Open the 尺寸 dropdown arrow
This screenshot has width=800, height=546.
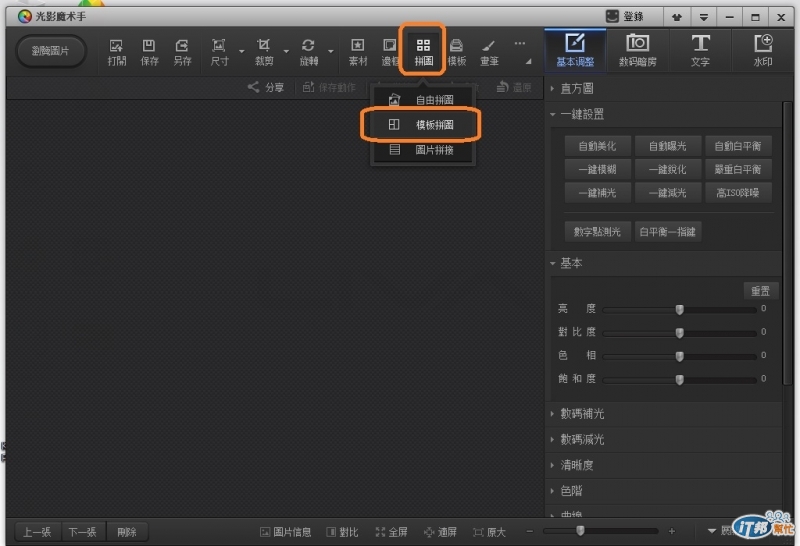(242, 52)
